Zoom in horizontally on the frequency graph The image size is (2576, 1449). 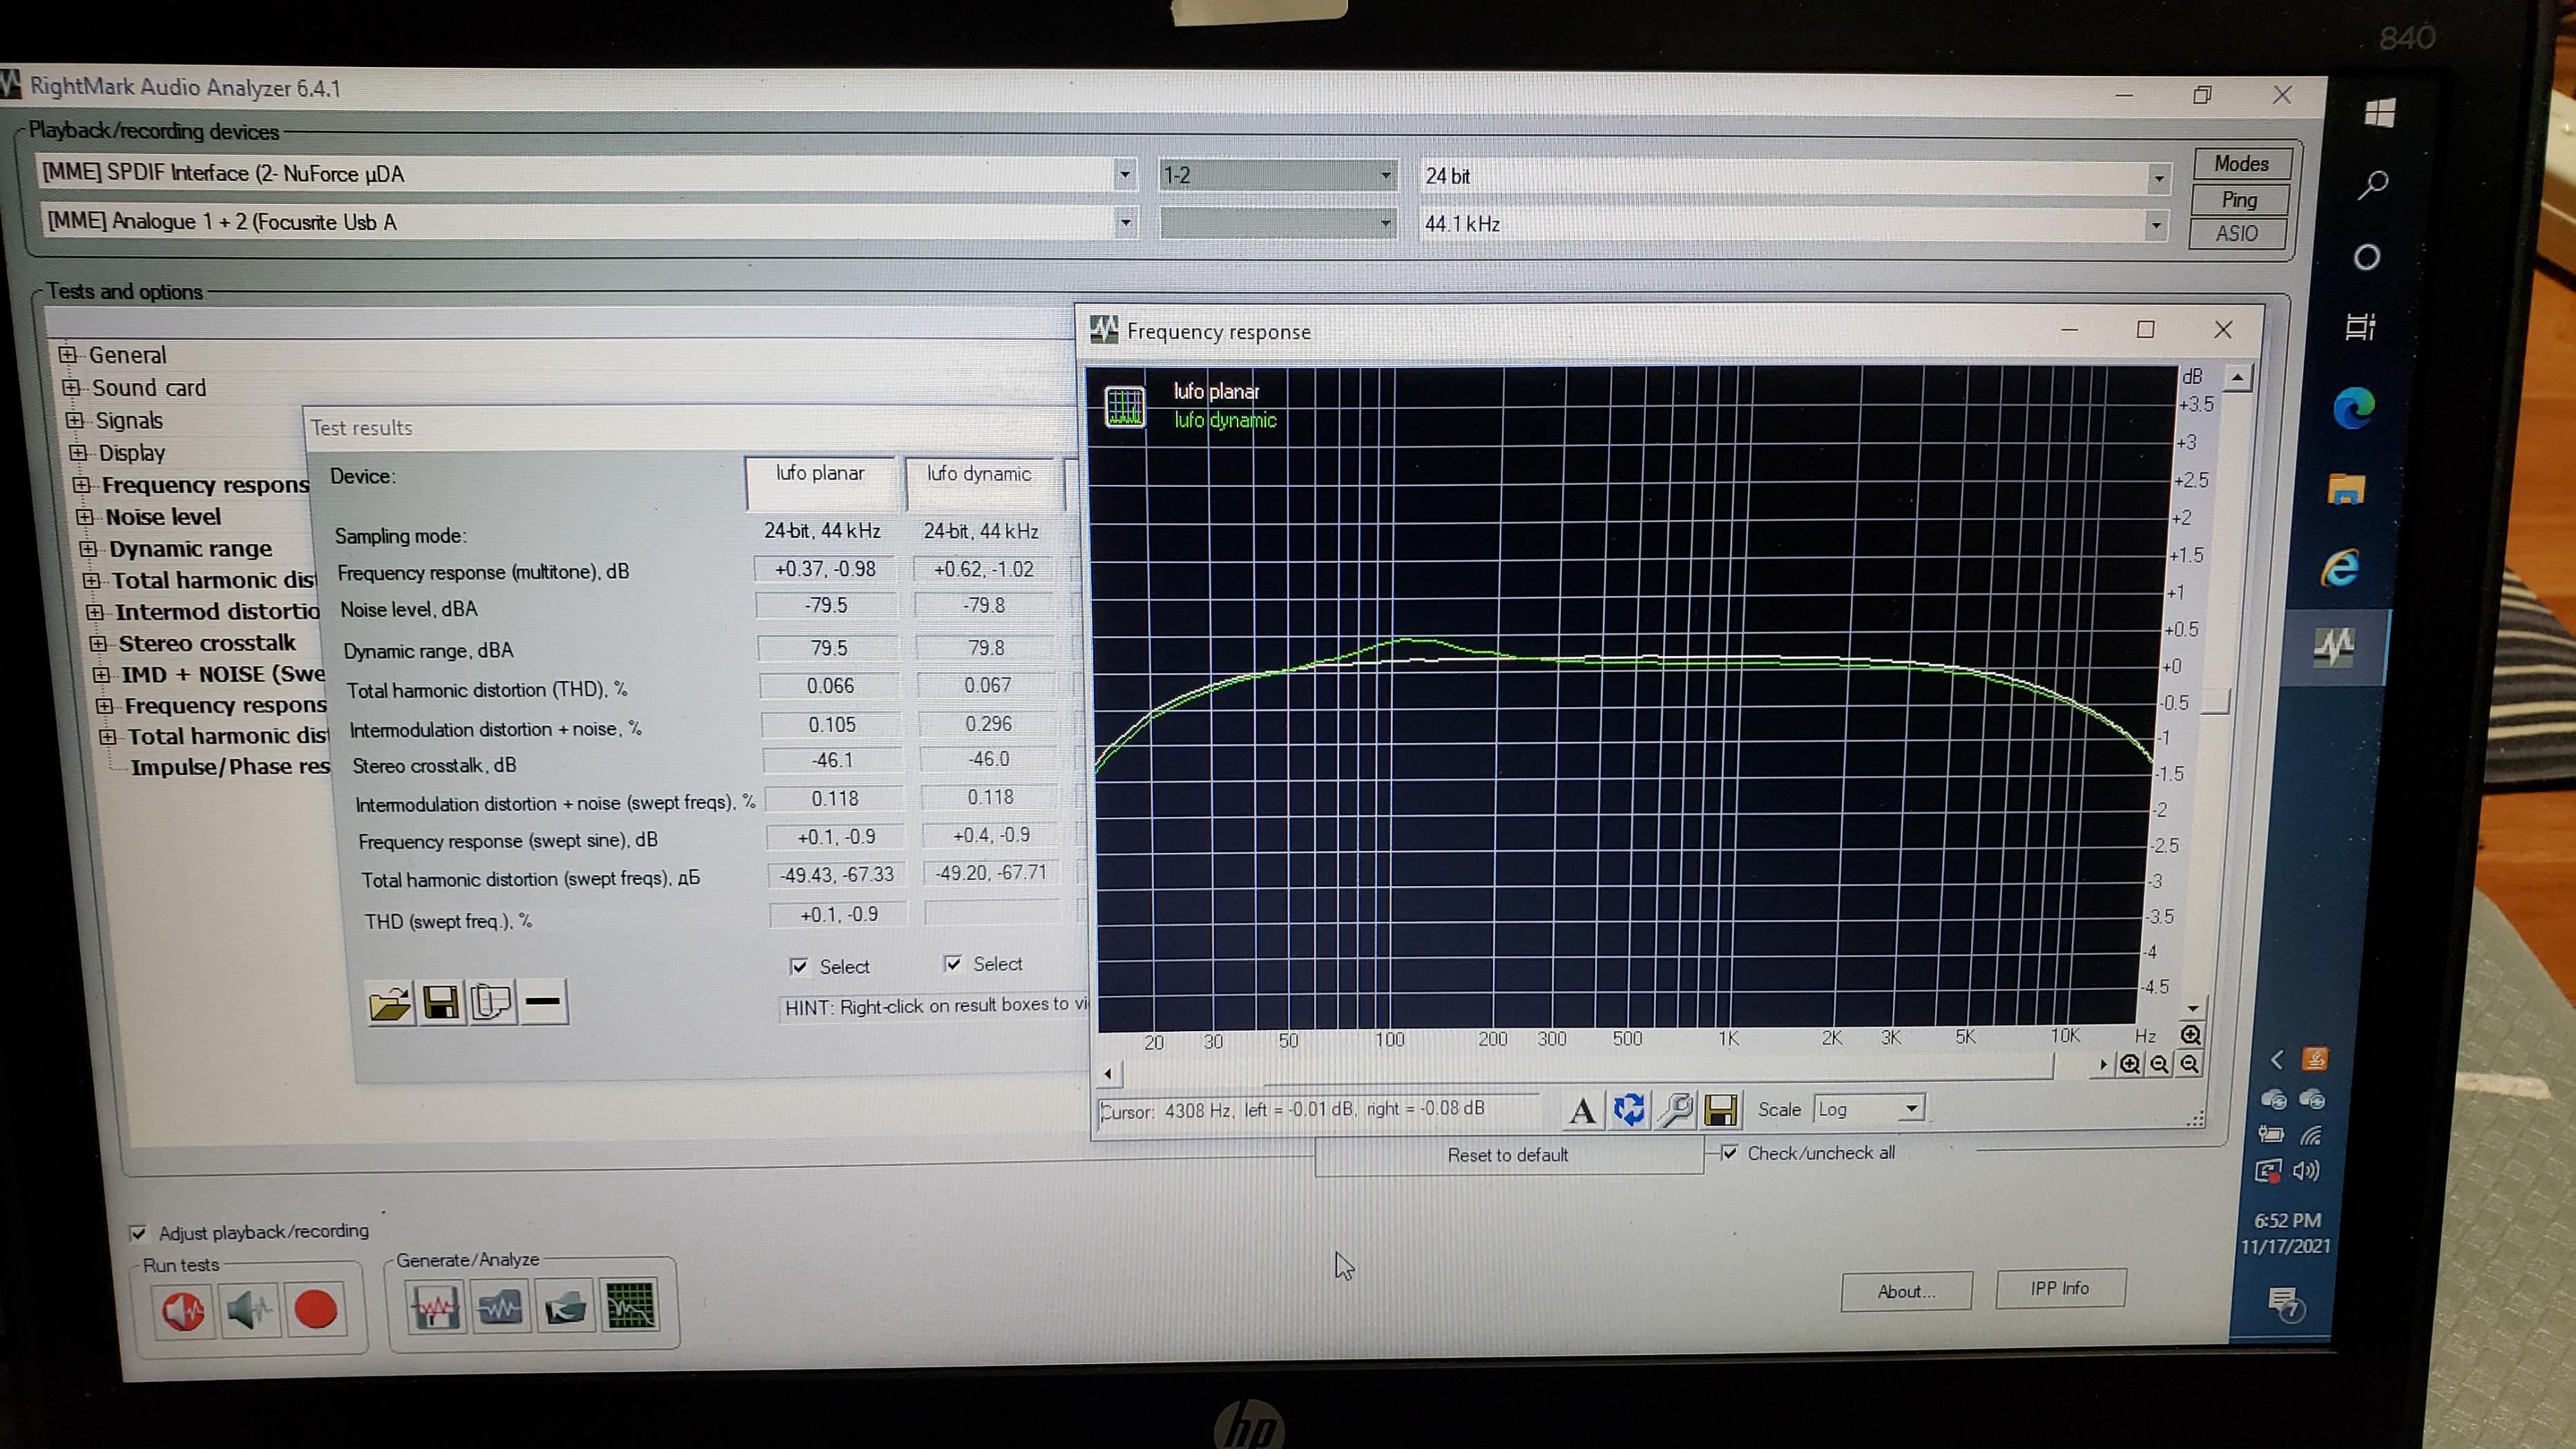(2130, 1065)
